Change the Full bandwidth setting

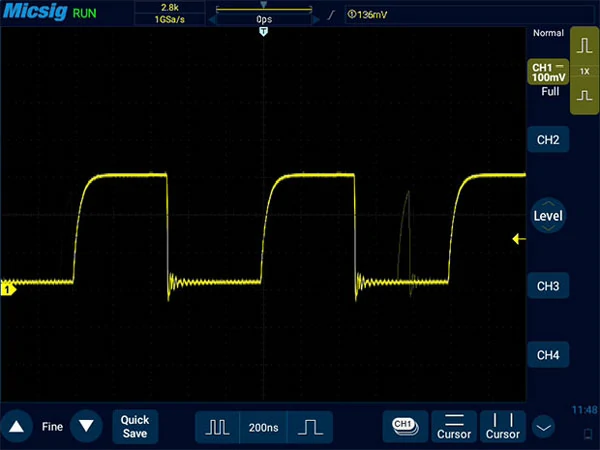[x=550, y=91]
